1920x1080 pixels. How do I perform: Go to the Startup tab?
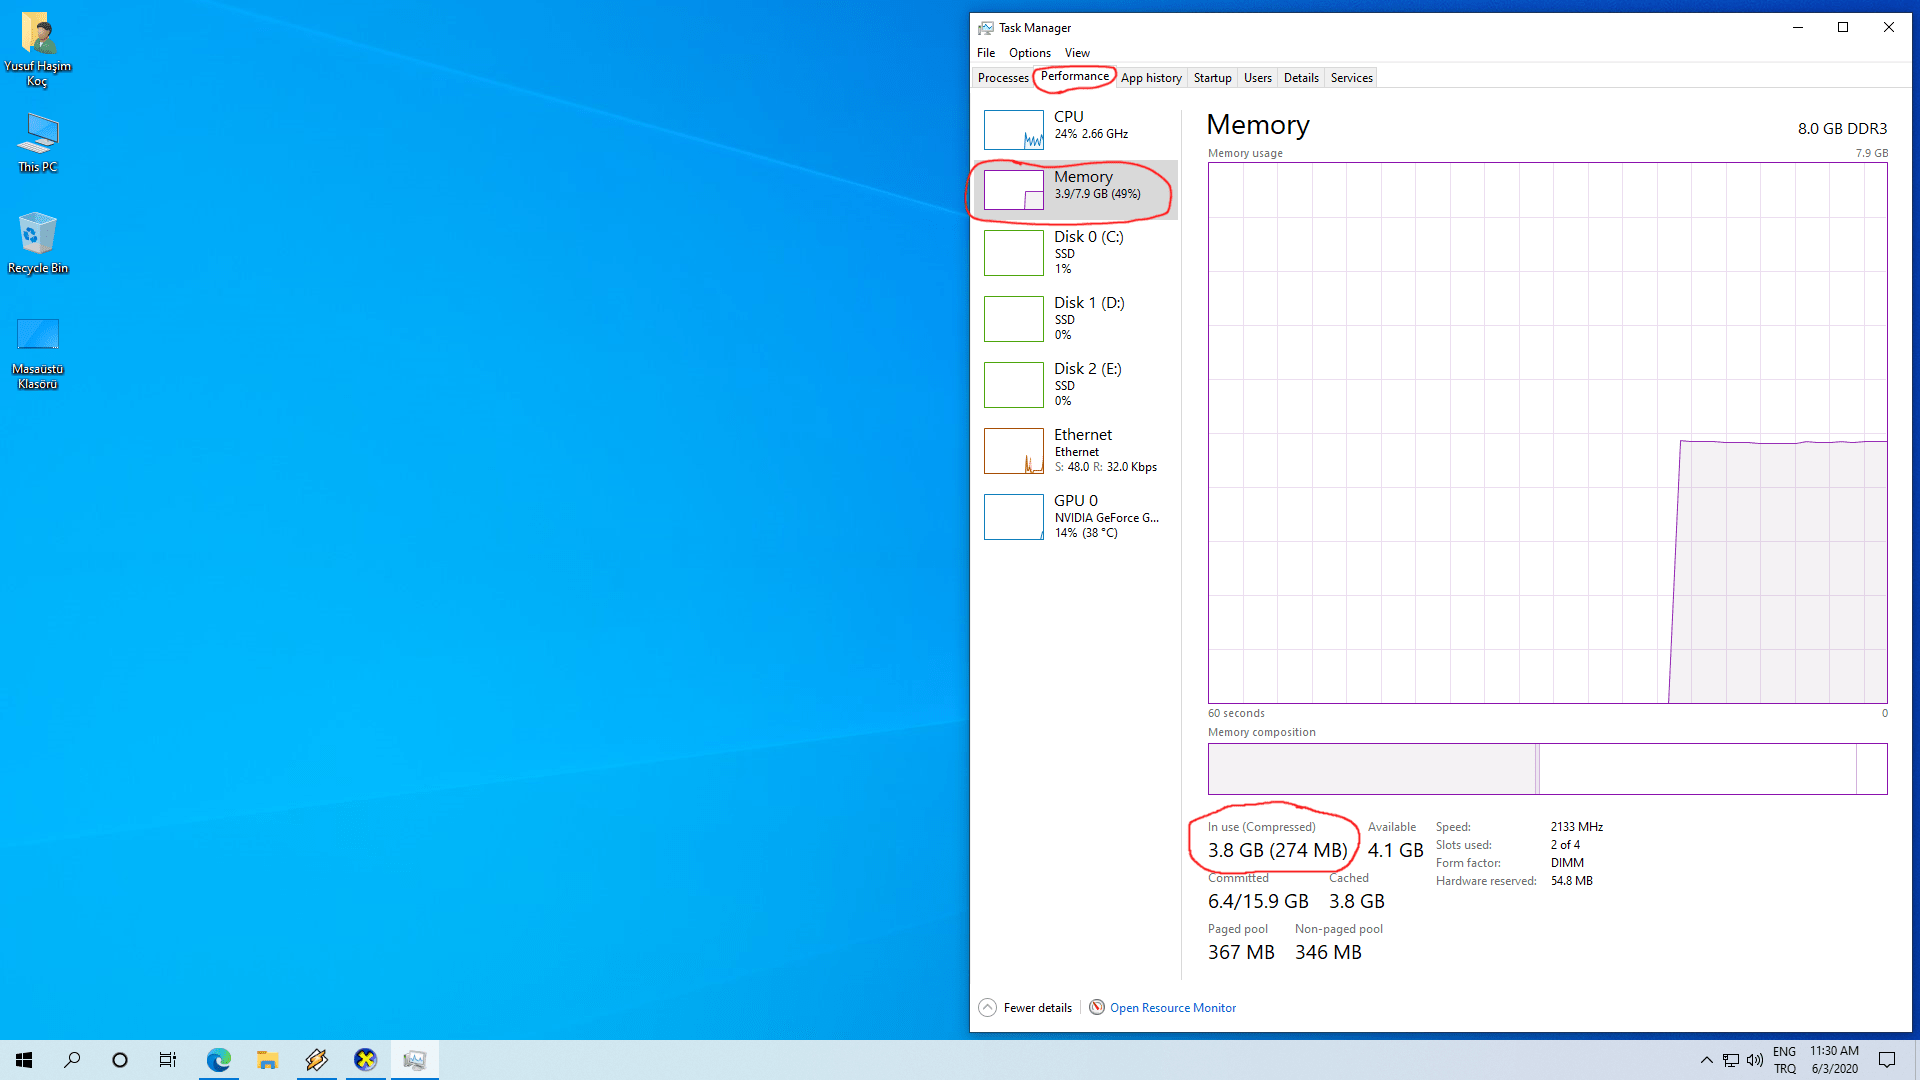pyautogui.click(x=1212, y=78)
